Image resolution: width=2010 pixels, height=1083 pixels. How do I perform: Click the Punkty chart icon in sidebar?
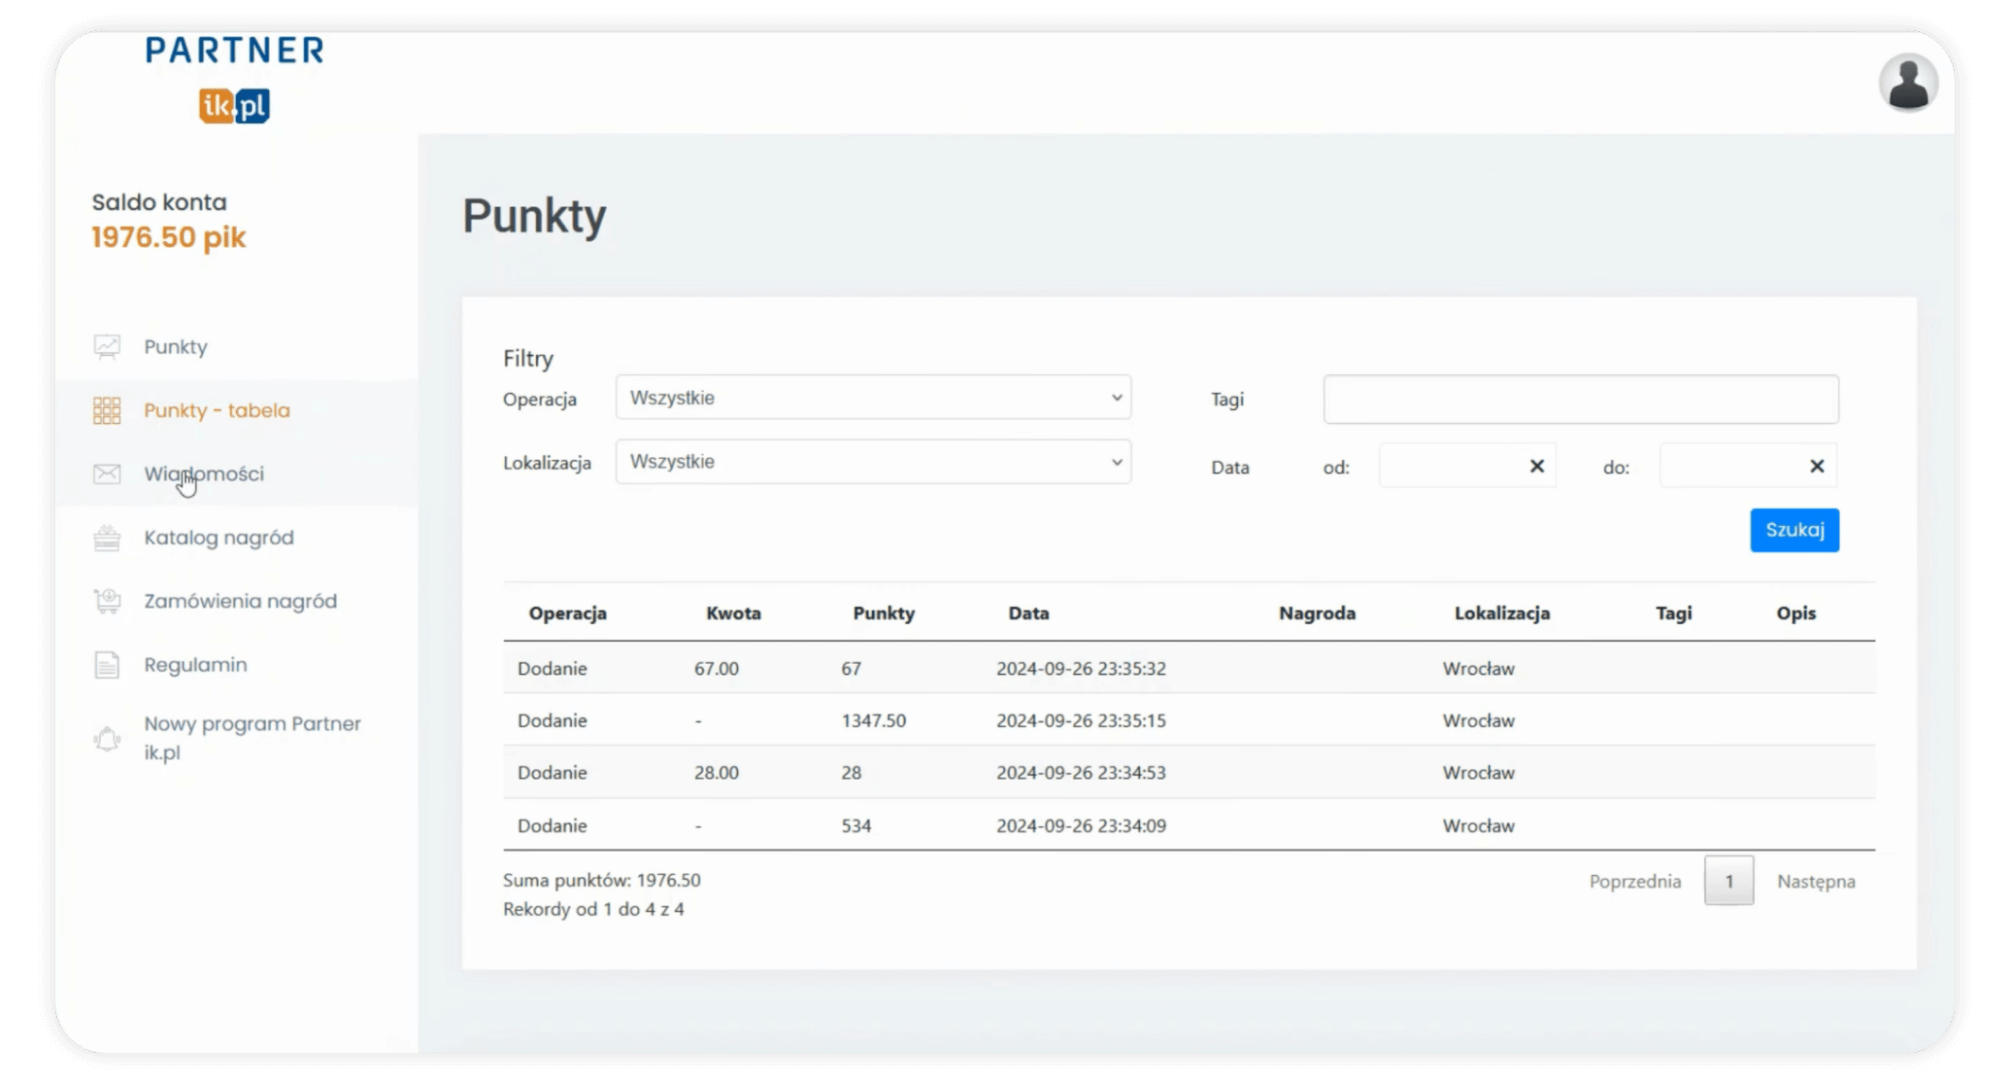point(107,347)
